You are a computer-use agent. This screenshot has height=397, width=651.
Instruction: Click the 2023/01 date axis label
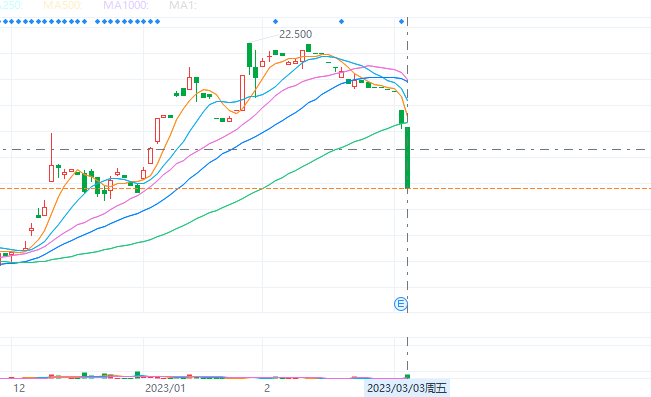point(165,388)
